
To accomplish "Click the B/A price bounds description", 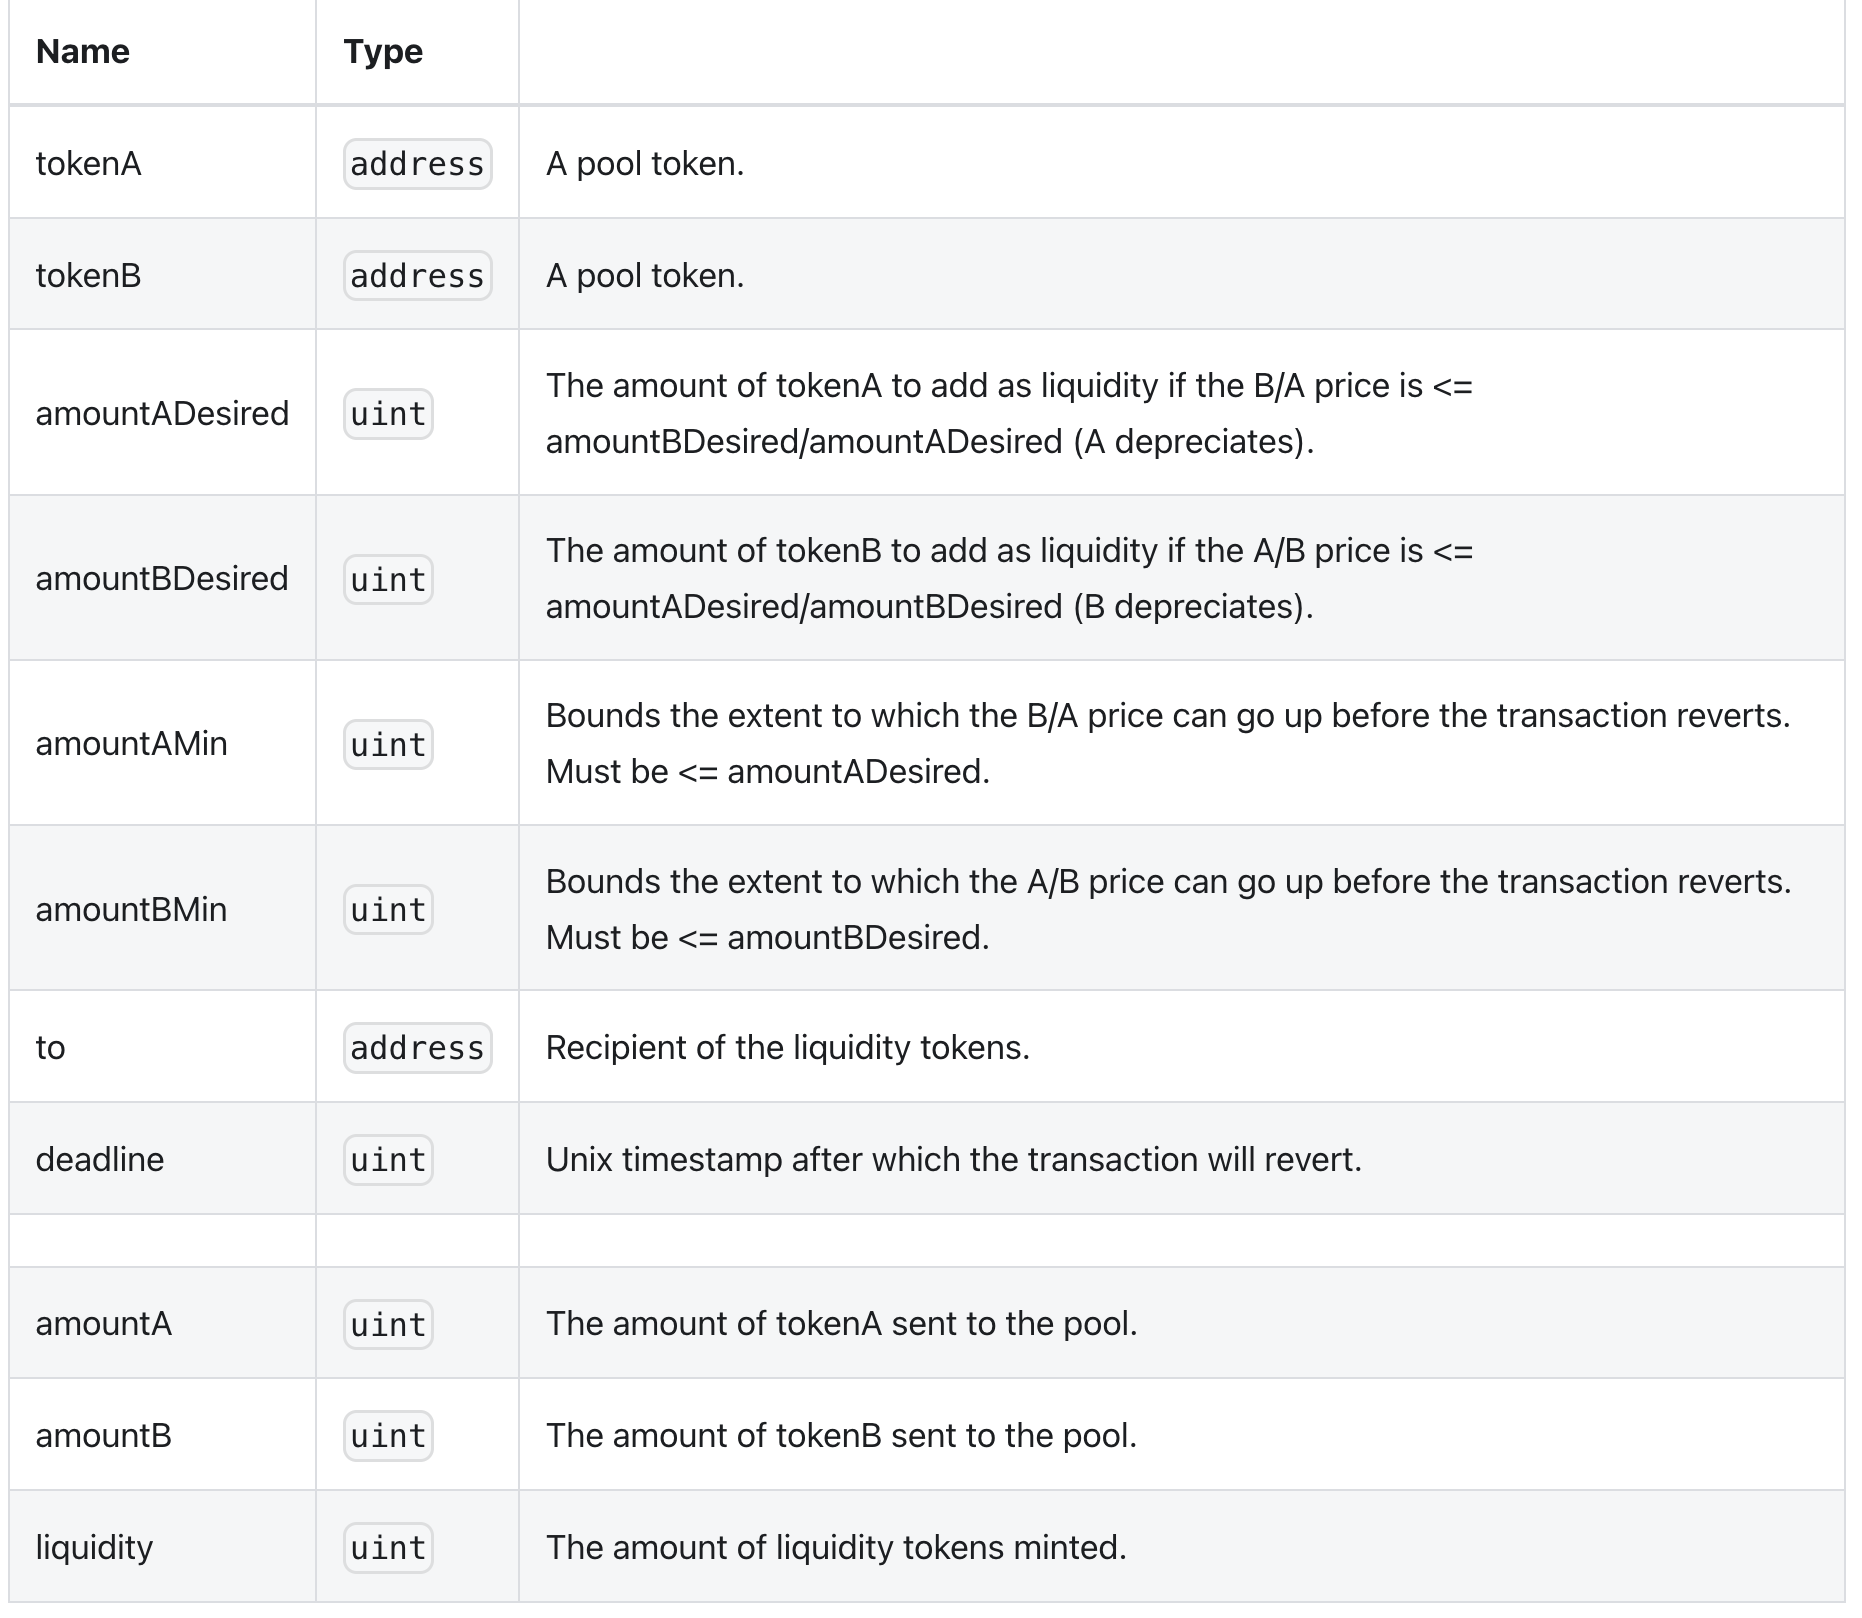I will [1168, 743].
